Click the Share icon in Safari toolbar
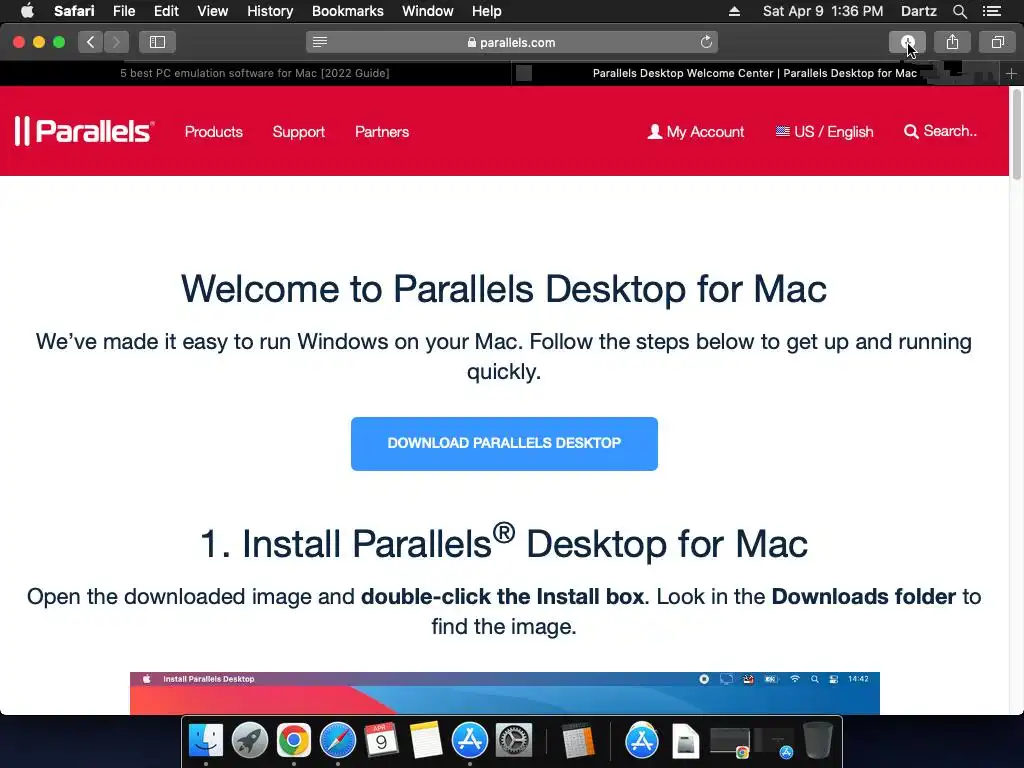1024x768 pixels. click(x=952, y=42)
